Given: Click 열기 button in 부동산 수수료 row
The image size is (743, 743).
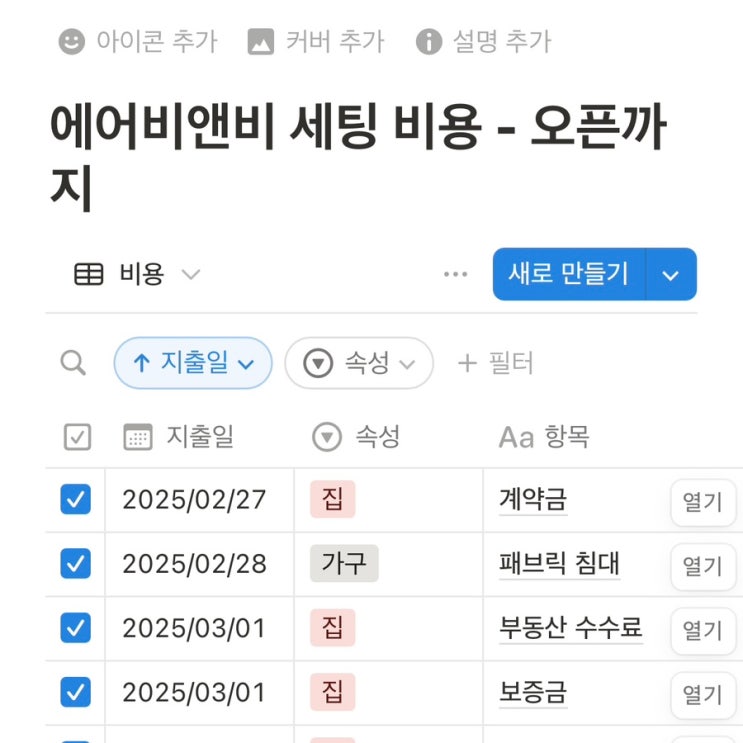Looking at the screenshot, I should click(703, 631).
